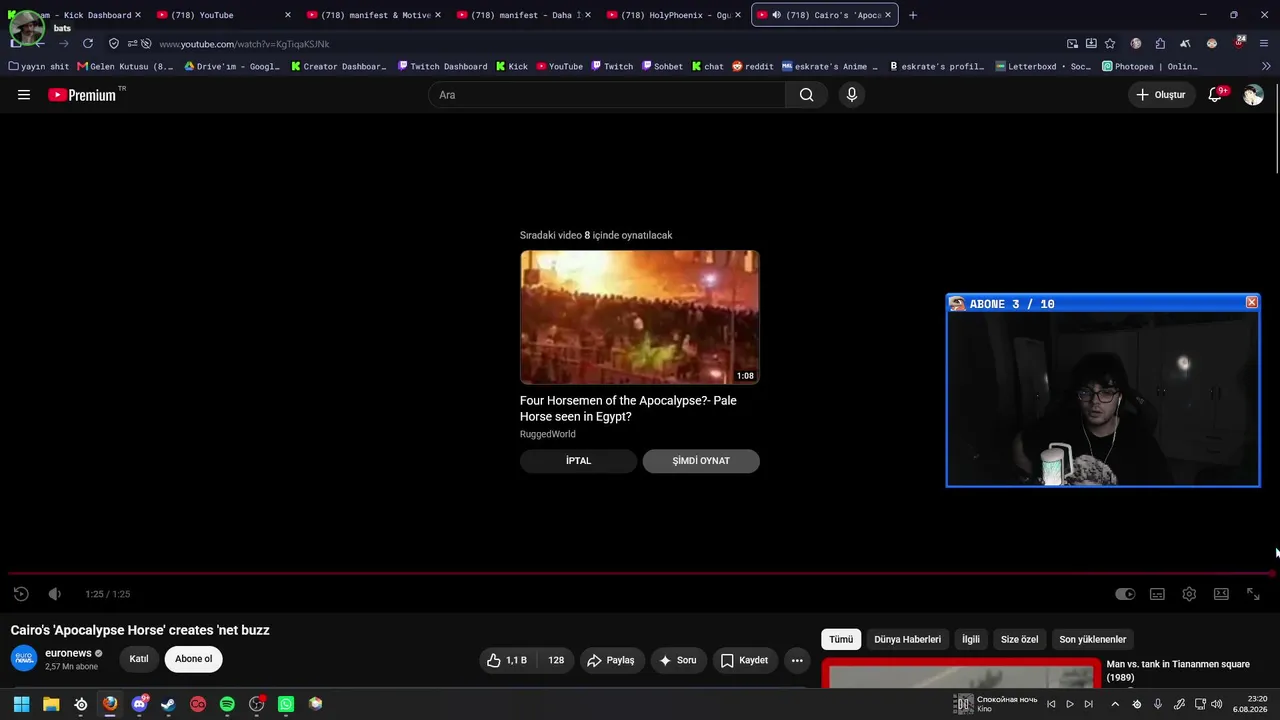Open the YouTube guide hamburger menu
Image resolution: width=1280 pixels, height=720 pixels.
[x=24, y=95]
